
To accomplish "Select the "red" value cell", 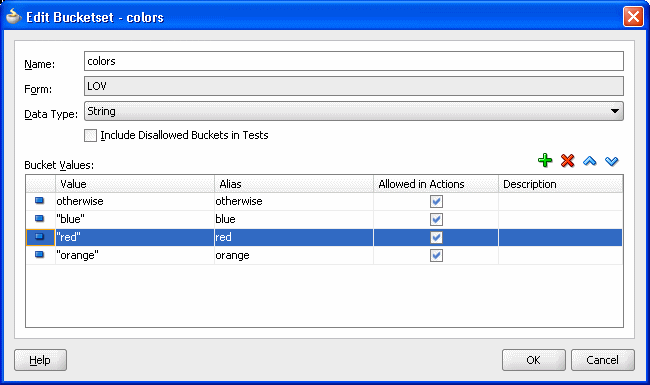I will 135,237.
